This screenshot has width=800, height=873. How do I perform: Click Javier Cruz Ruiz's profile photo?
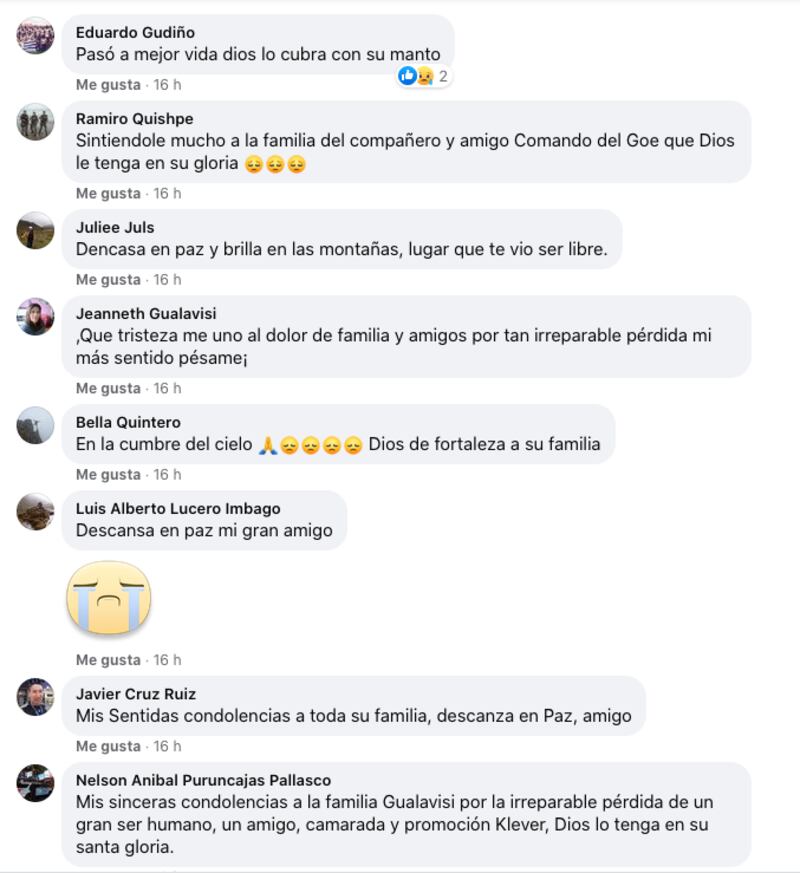36,697
